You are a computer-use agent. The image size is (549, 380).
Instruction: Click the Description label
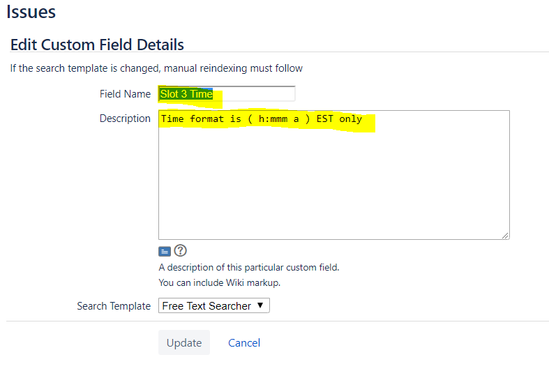125,118
